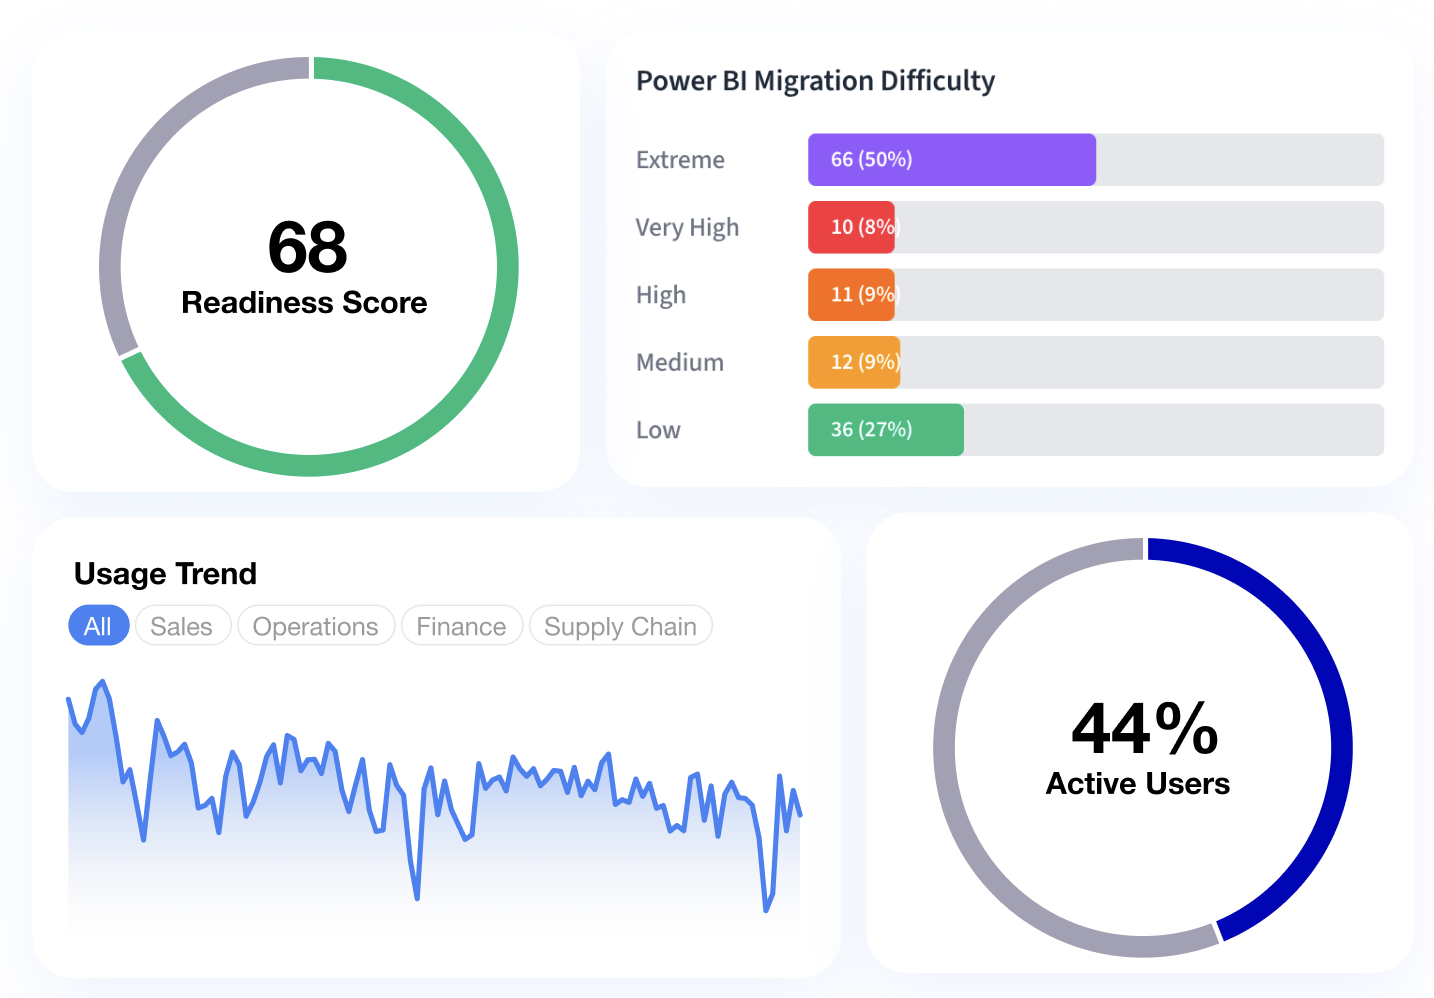
Task: Click the Extreme difficulty label
Action: point(680,160)
